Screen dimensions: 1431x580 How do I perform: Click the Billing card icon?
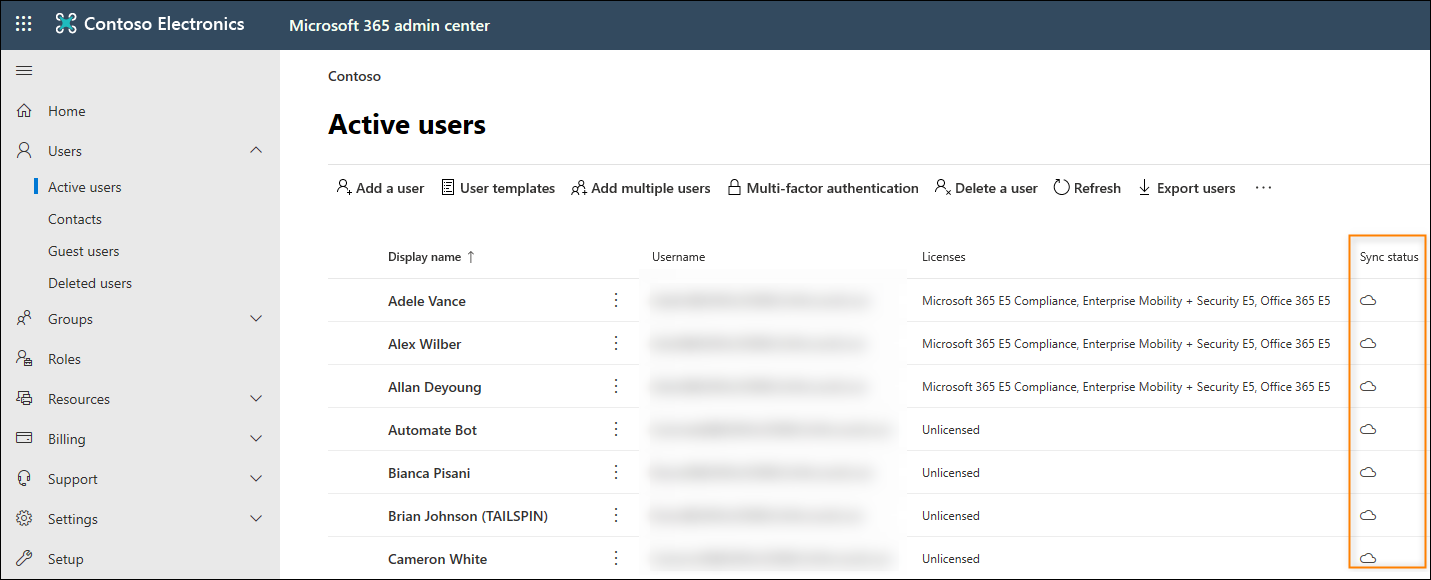coord(25,439)
